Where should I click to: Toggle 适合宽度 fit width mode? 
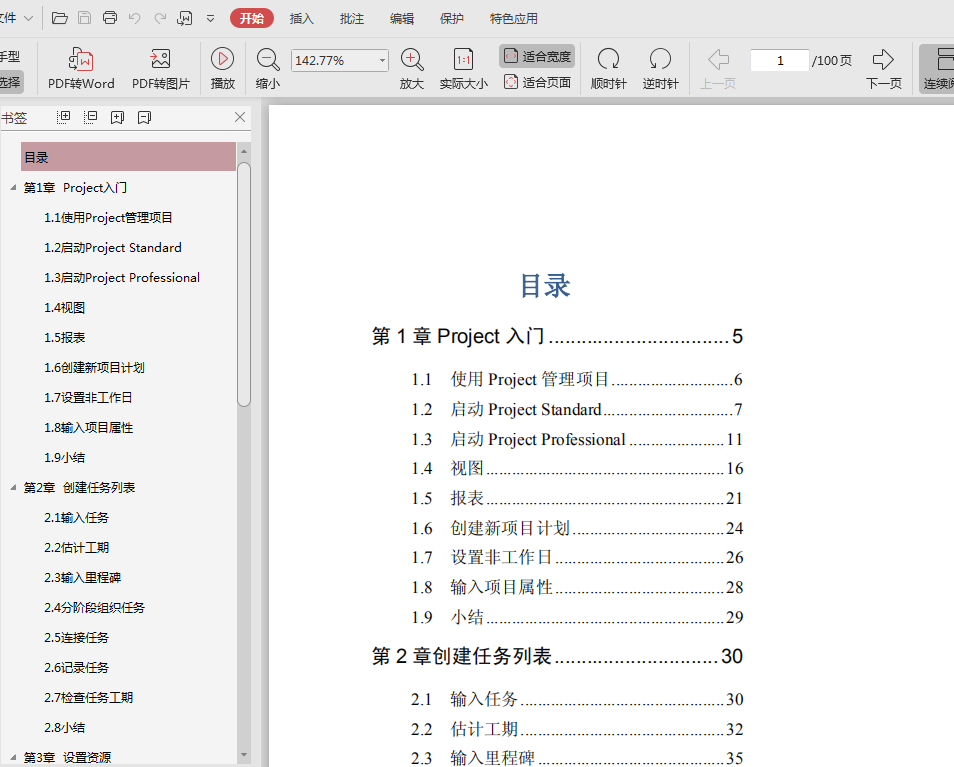coord(537,56)
